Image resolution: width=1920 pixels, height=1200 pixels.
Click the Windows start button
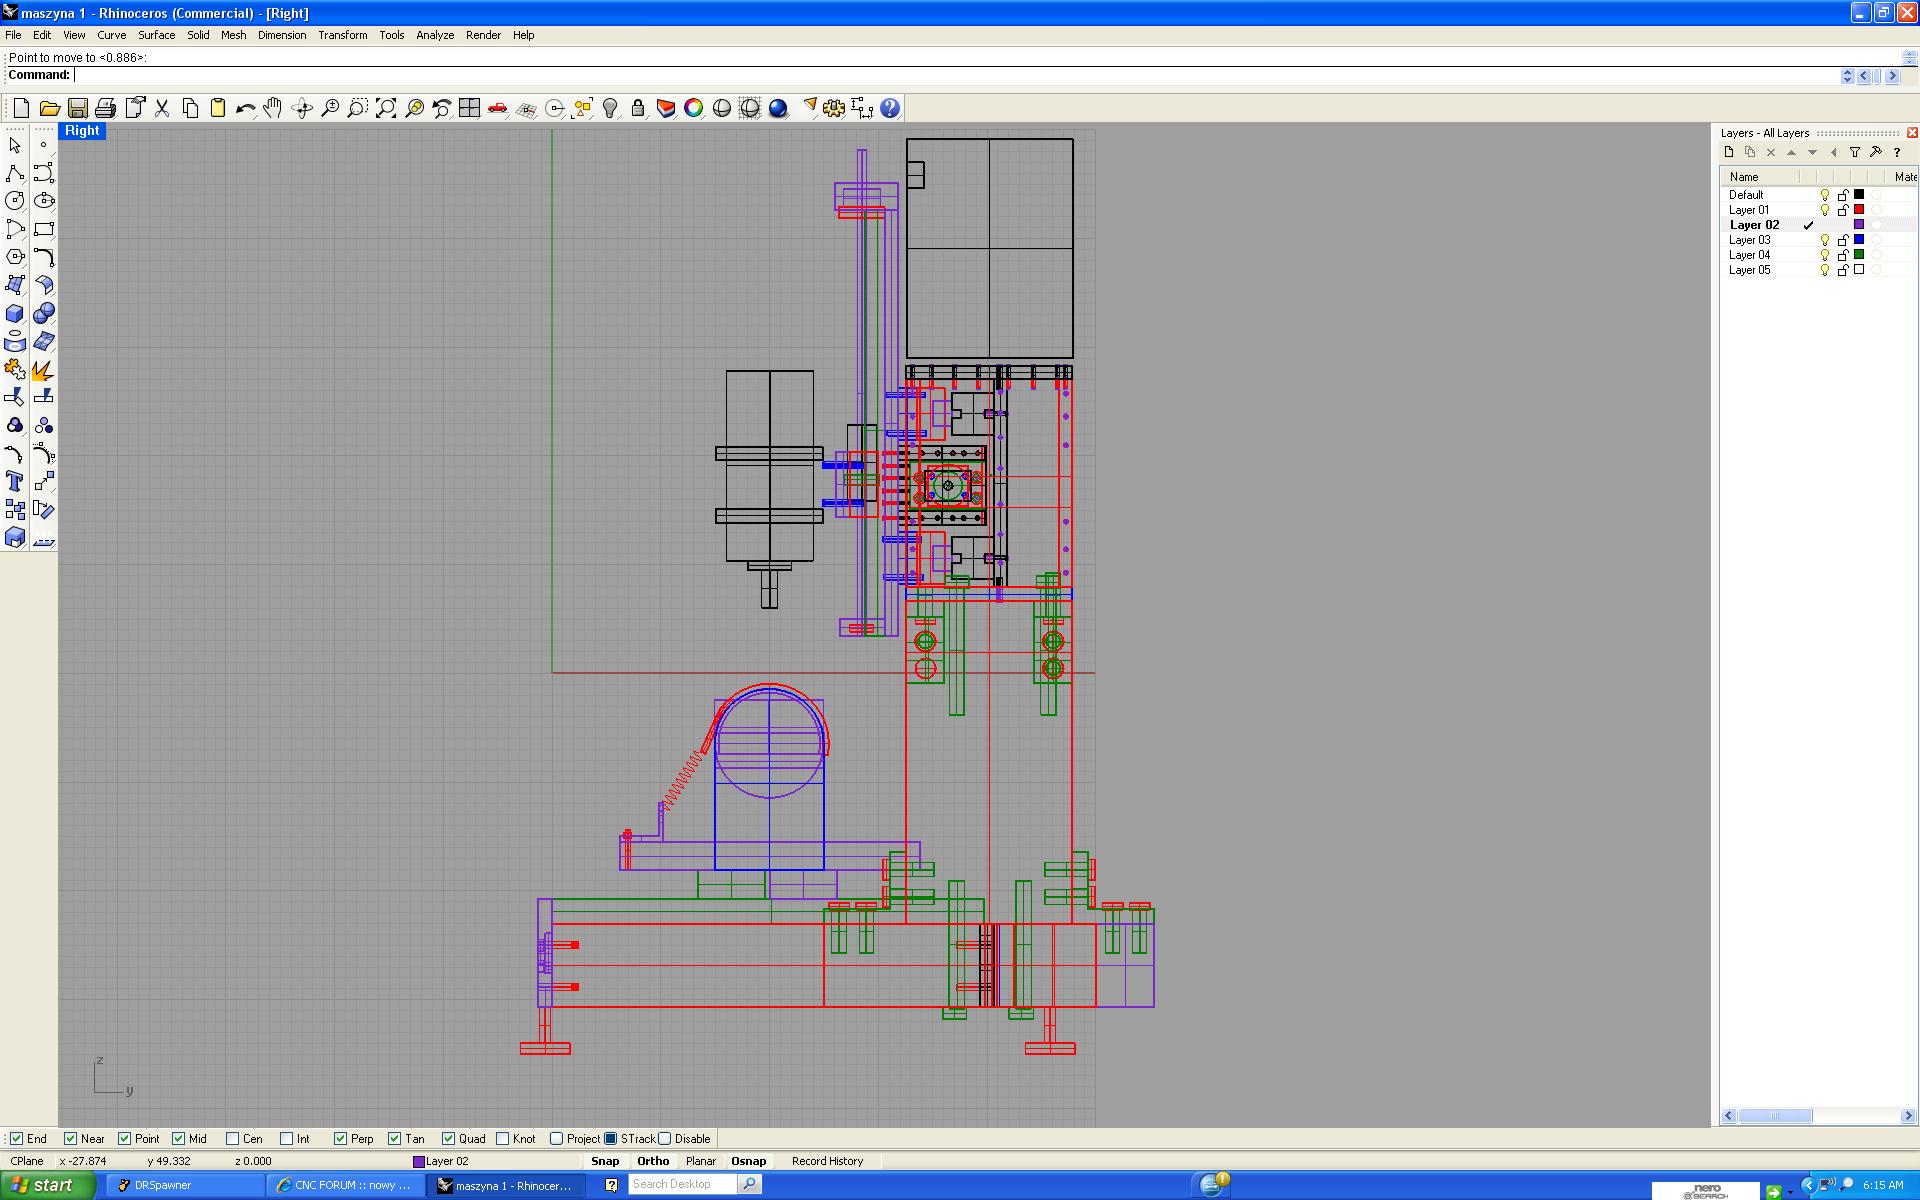[x=48, y=1185]
